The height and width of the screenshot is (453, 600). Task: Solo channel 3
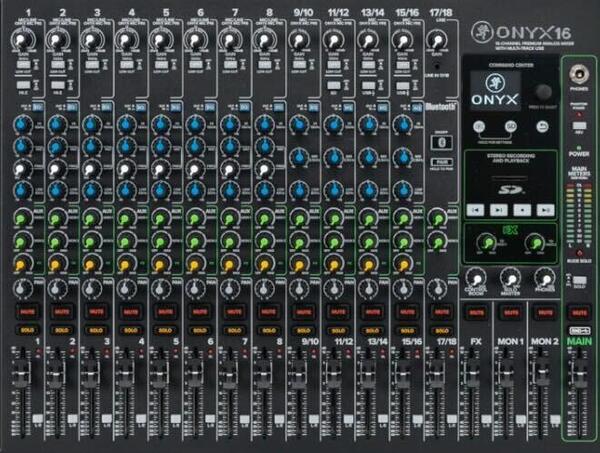96,330
